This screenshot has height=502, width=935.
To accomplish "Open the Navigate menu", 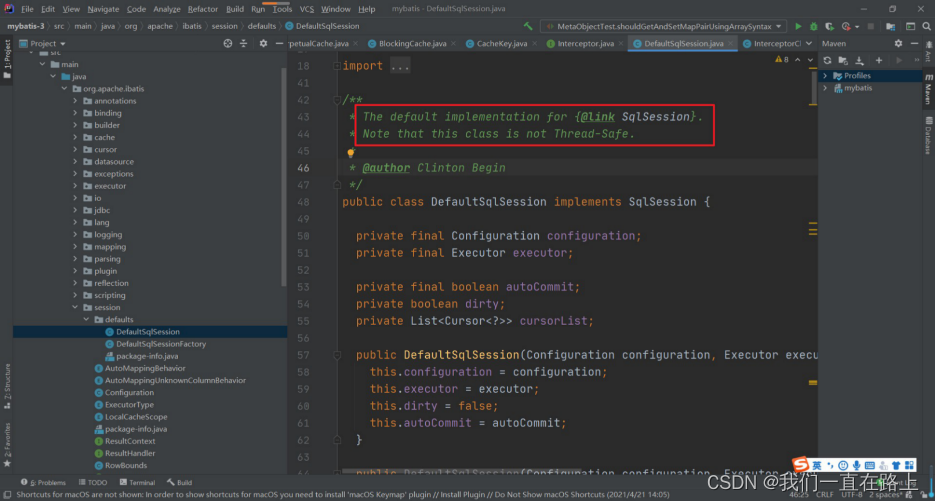I will click(x=103, y=9).
